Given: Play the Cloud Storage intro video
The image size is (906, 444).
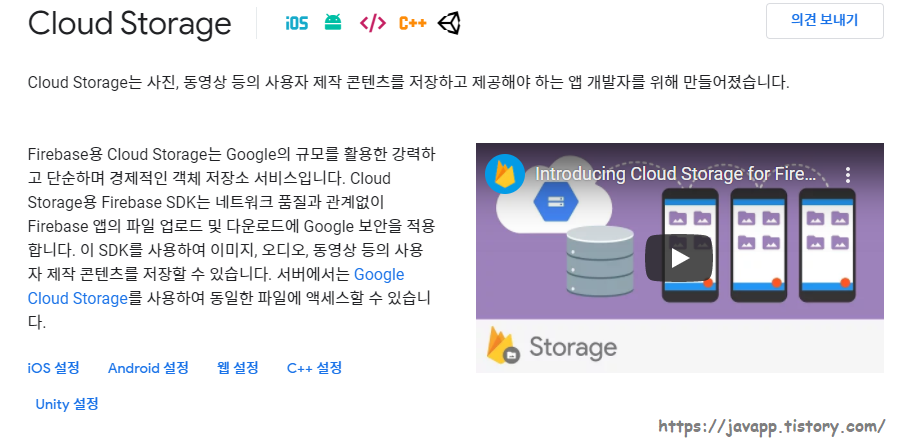Looking at the screenshot, I should point(679,258).
